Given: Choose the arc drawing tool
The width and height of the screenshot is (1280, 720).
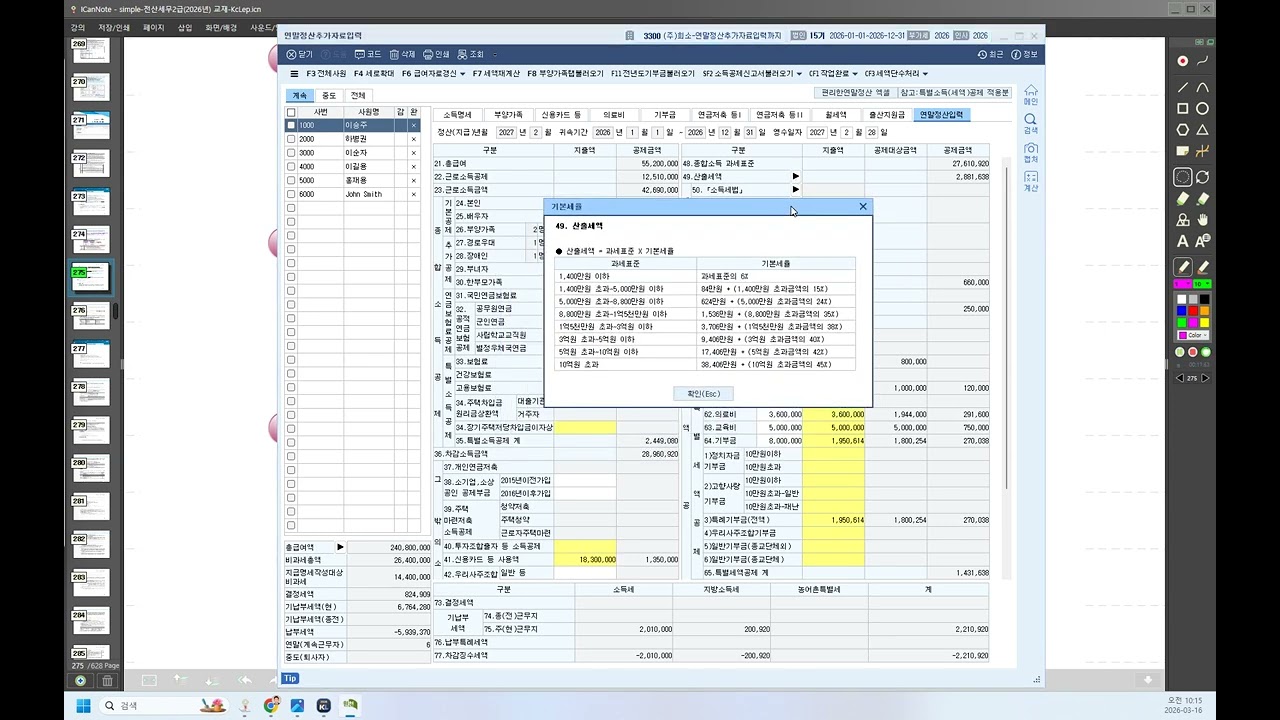Looking at the screenshot, I should 1203,88.
